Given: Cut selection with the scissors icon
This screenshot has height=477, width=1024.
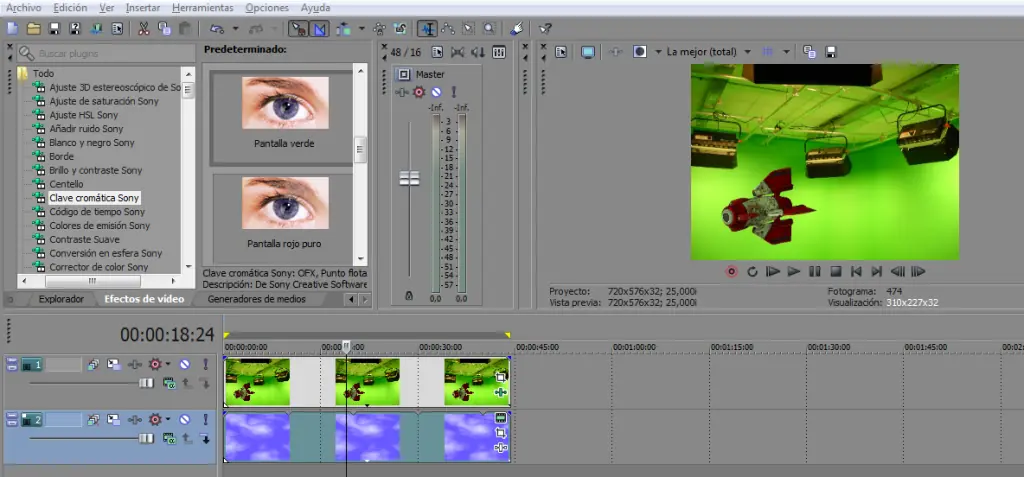Looking at the screenshot, I should click(144, 29).
